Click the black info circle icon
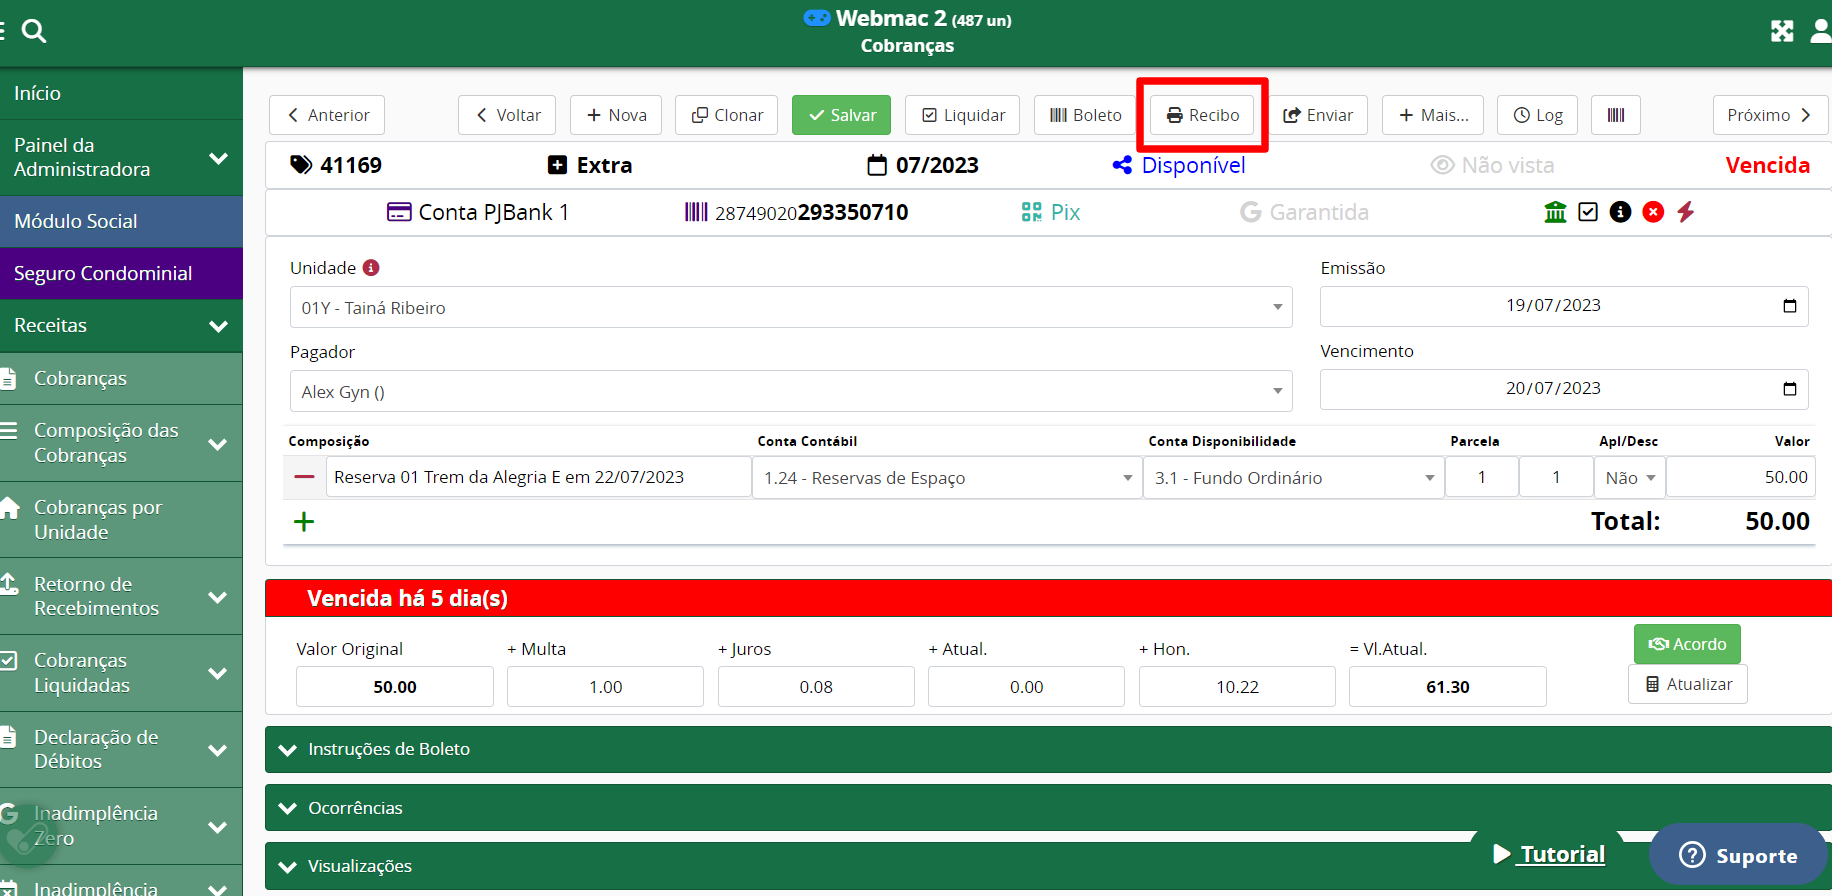Image resolution: width=1832 pixels, height=896 pixels. (x=1620, y=212)
